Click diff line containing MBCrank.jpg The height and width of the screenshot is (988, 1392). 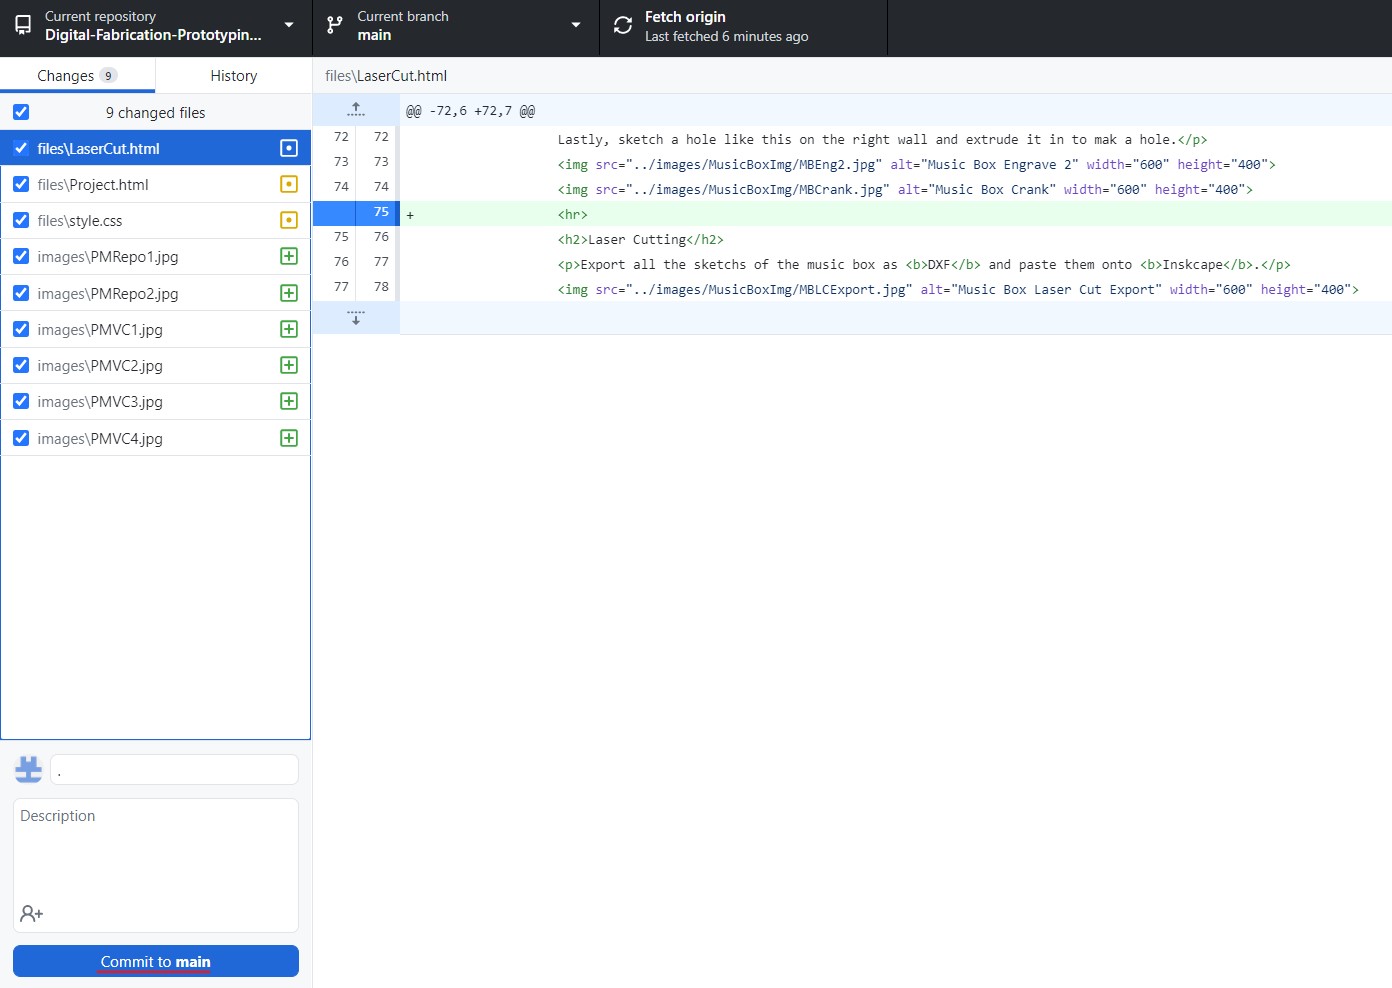(x=896, y=189)
